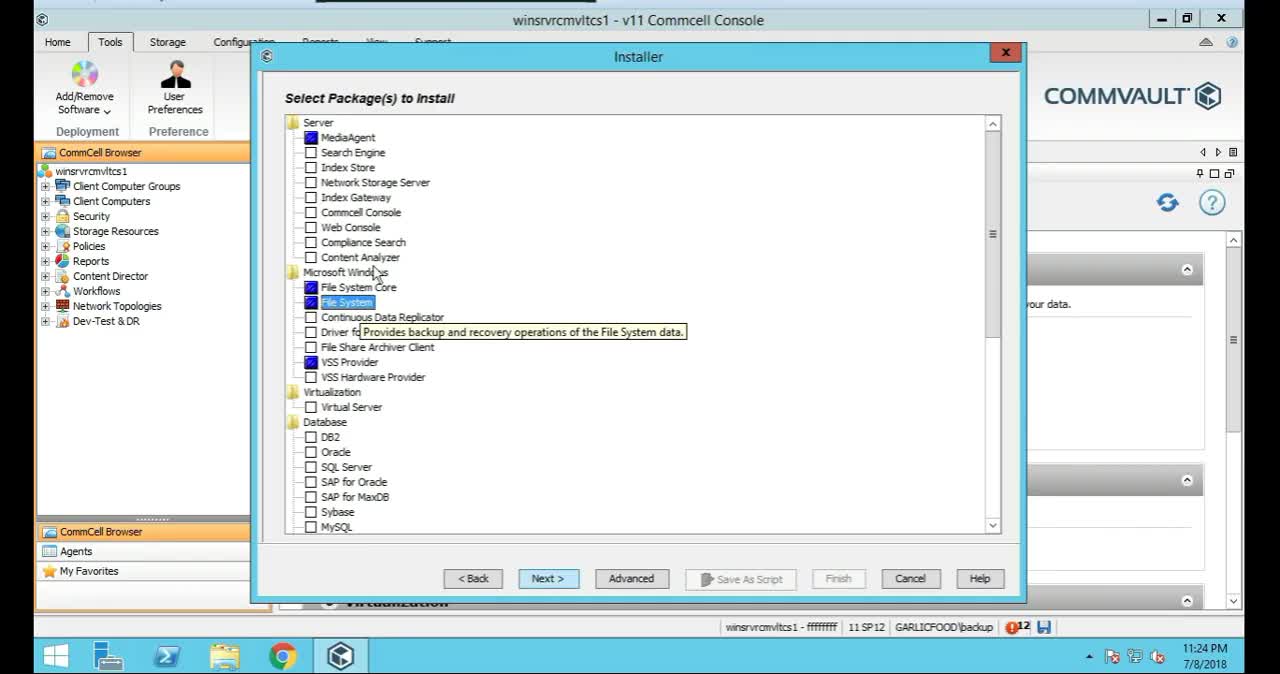The width and height of the screenshot is (1280, 674).
Task: Check the SQL Server package
Action: pyautogui.click(x=311, y=468)
